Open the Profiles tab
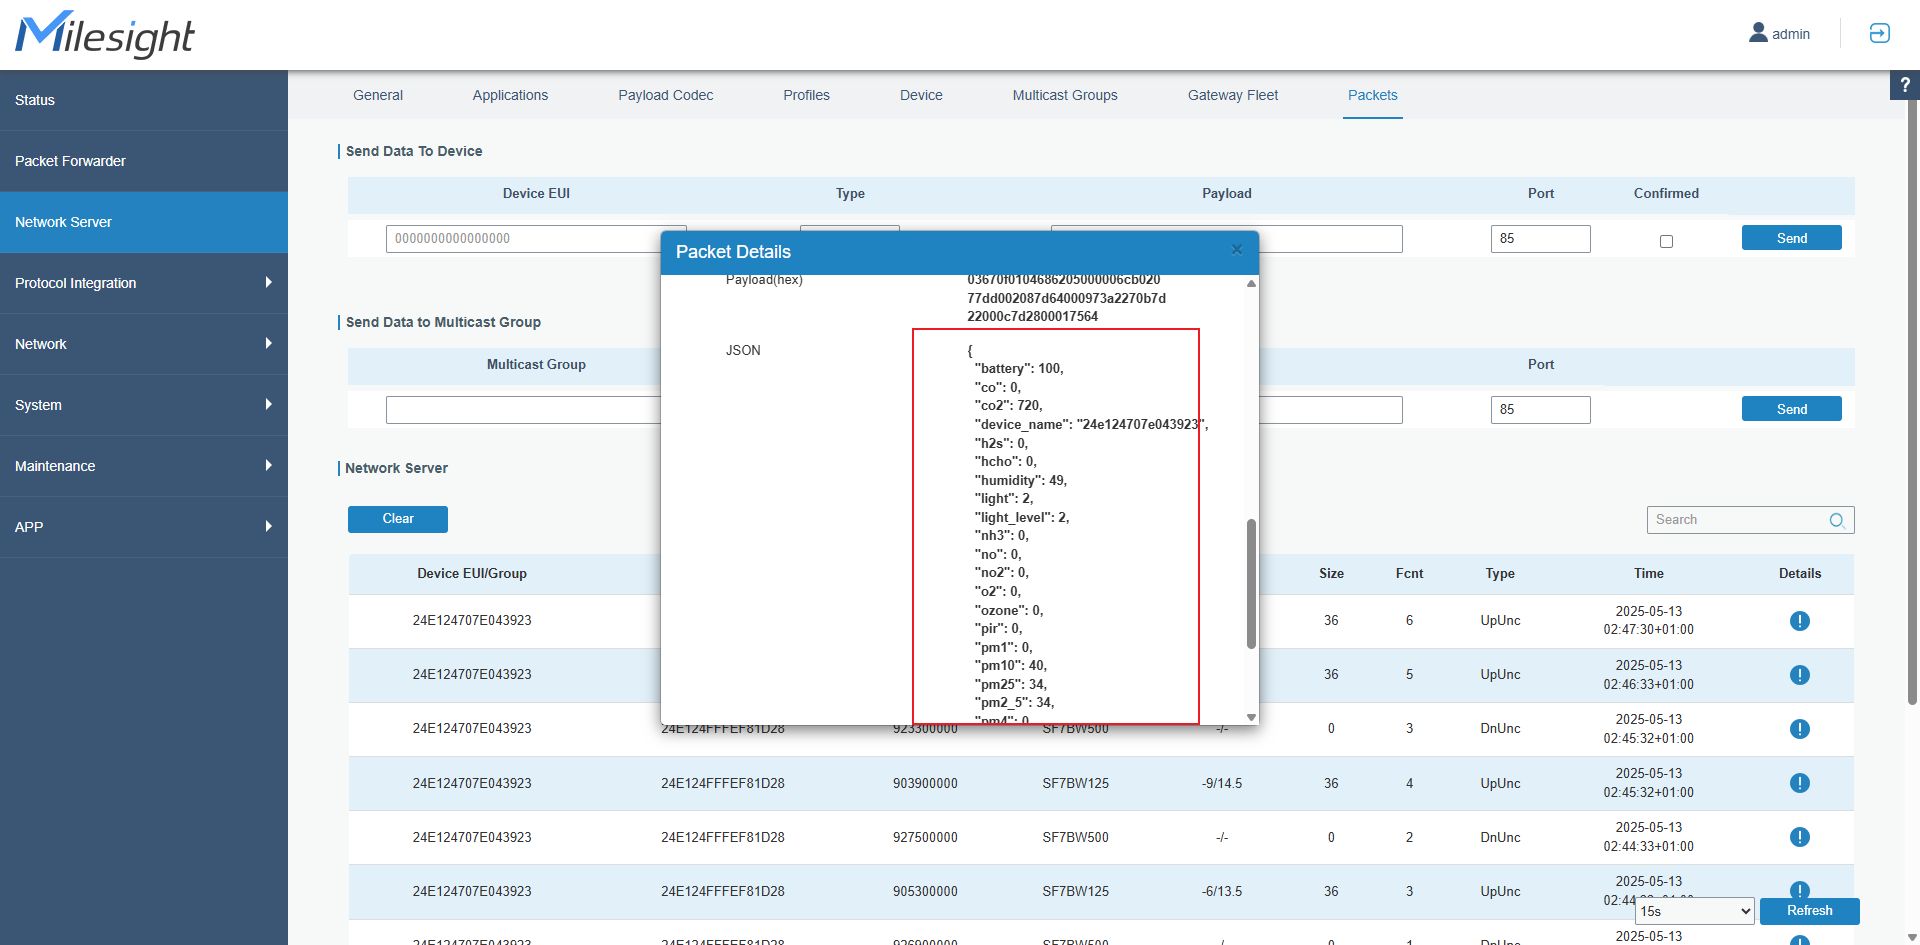This screenshot has width=1920, height=945. [806, 95]
